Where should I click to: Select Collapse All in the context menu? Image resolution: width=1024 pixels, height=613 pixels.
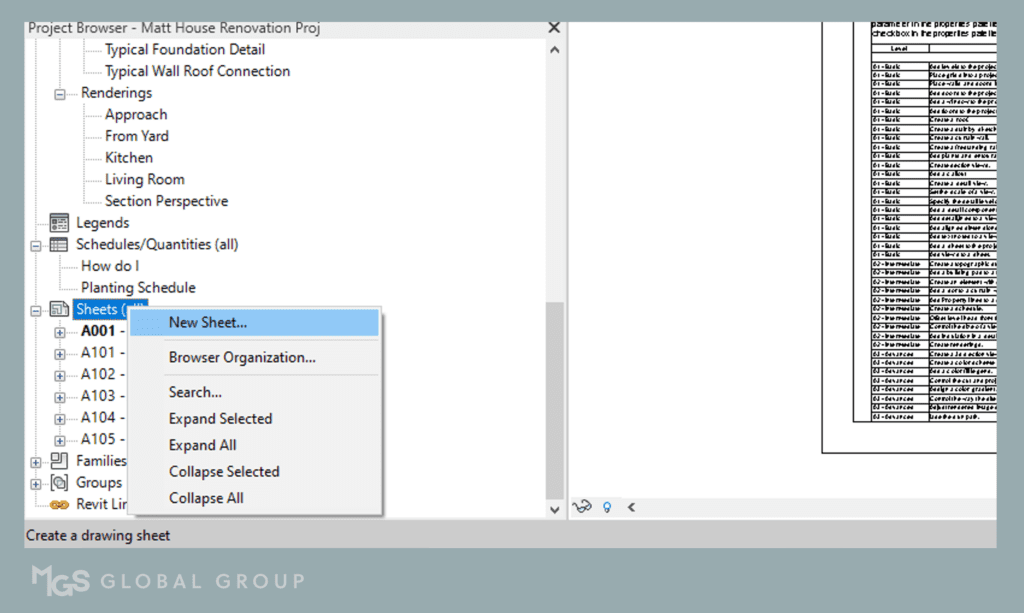[x=206, y=498]
